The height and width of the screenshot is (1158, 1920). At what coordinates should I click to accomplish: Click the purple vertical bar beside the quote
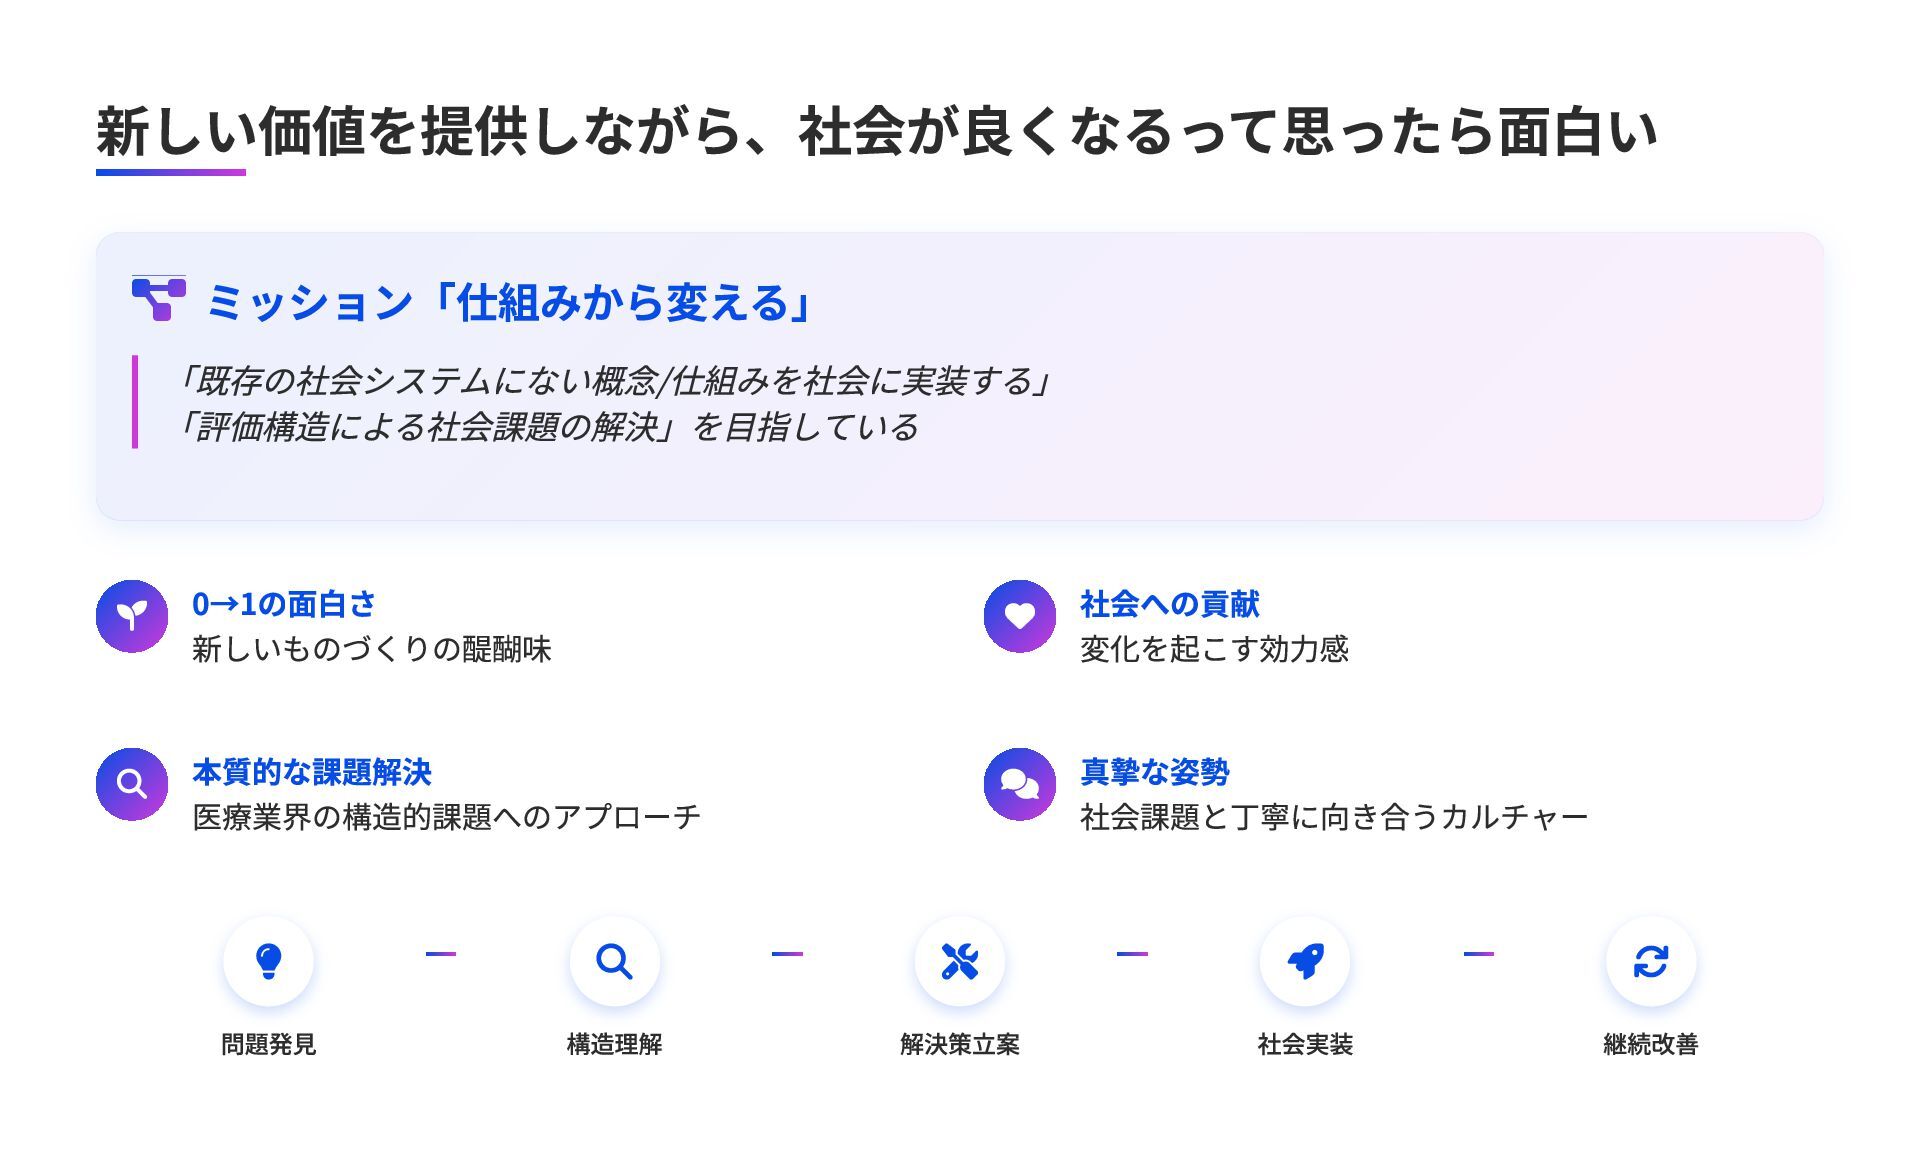[x=135, y=402]
